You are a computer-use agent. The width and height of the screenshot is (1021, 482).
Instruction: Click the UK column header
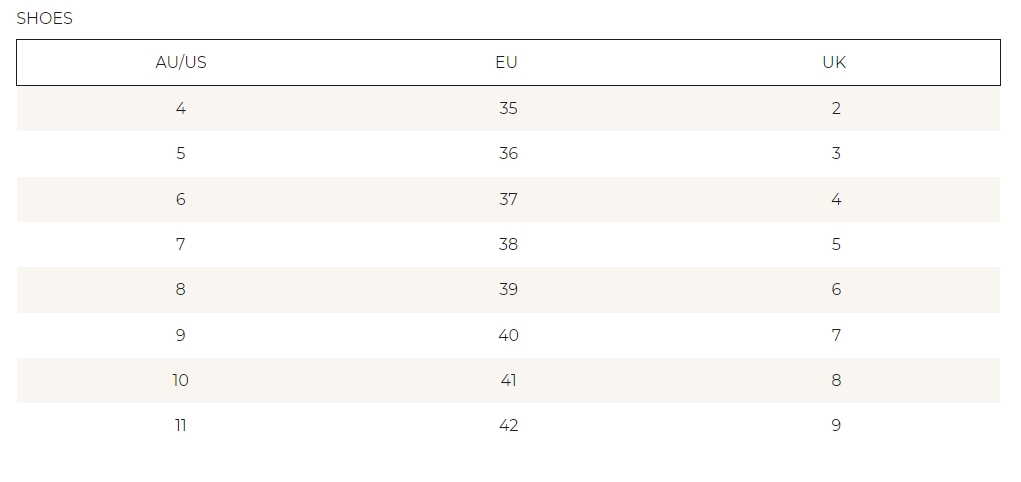pyautogui.click(x=834, y=62)
